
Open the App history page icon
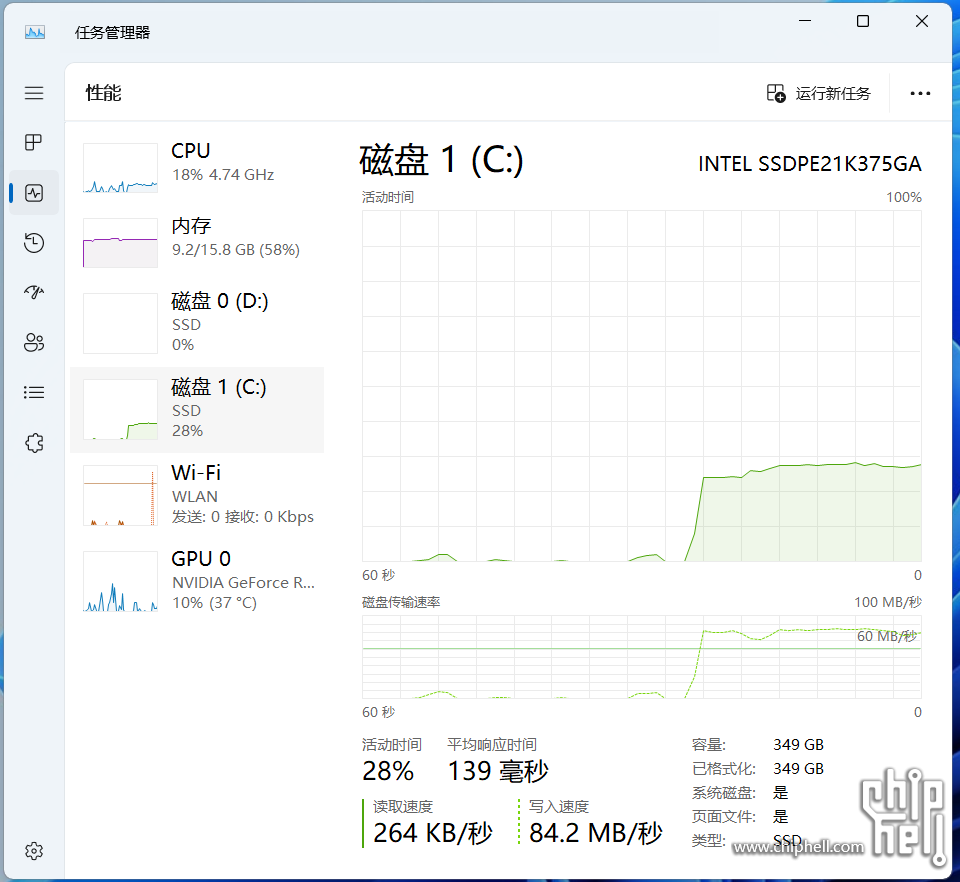click(x=34, y=242)
